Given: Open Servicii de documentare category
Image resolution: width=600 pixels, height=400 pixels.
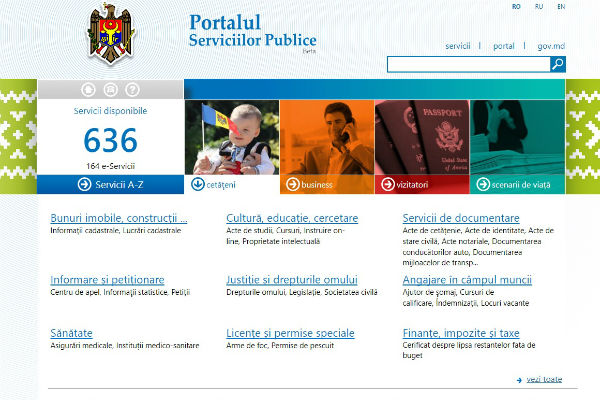Looking at the screenshot, I should [461, 217].
